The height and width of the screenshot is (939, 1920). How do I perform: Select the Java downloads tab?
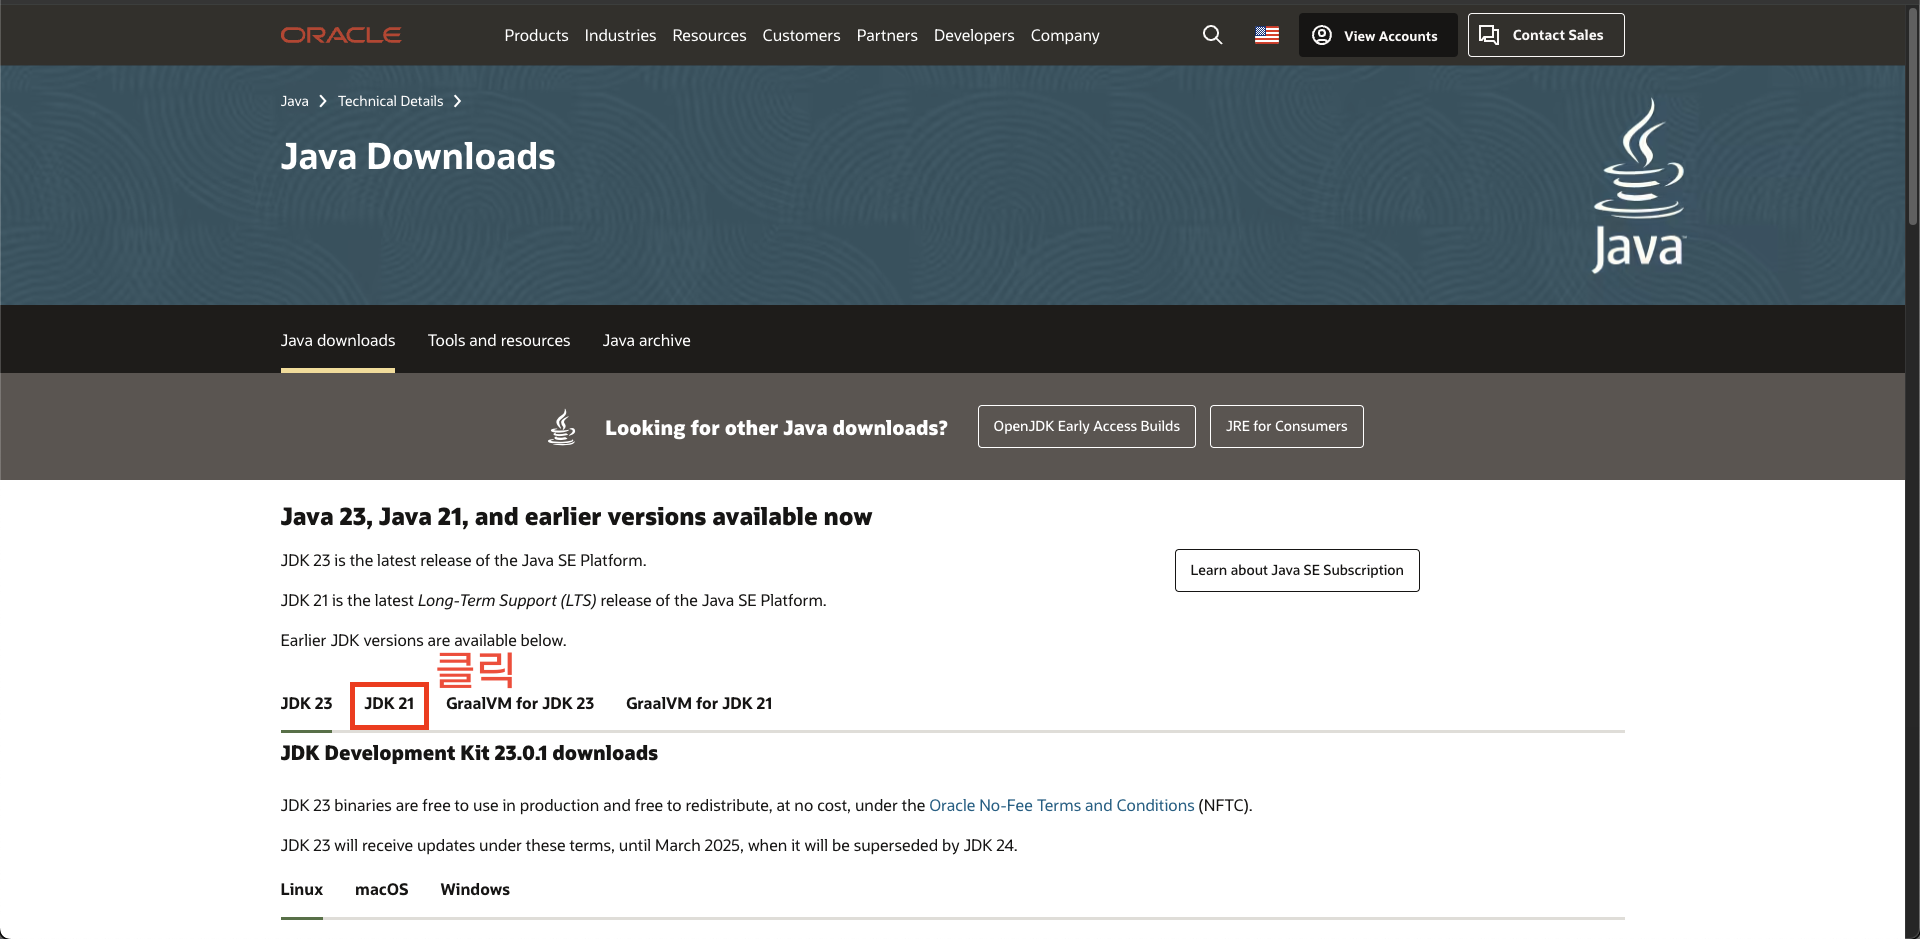coord(338,340)
